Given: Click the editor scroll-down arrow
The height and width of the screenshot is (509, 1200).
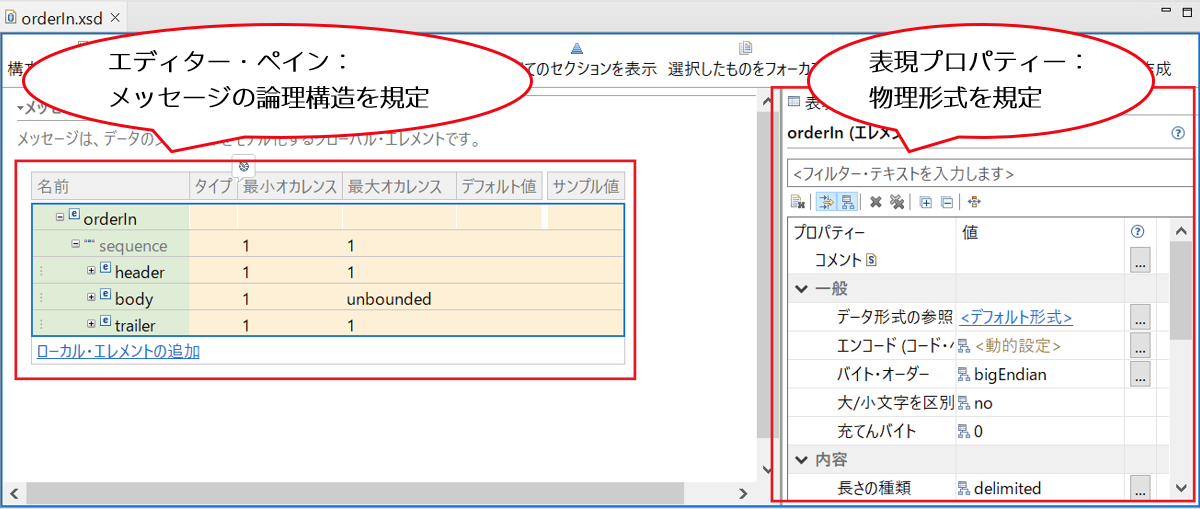Looking at the screenshot, I should pos(765,470).
